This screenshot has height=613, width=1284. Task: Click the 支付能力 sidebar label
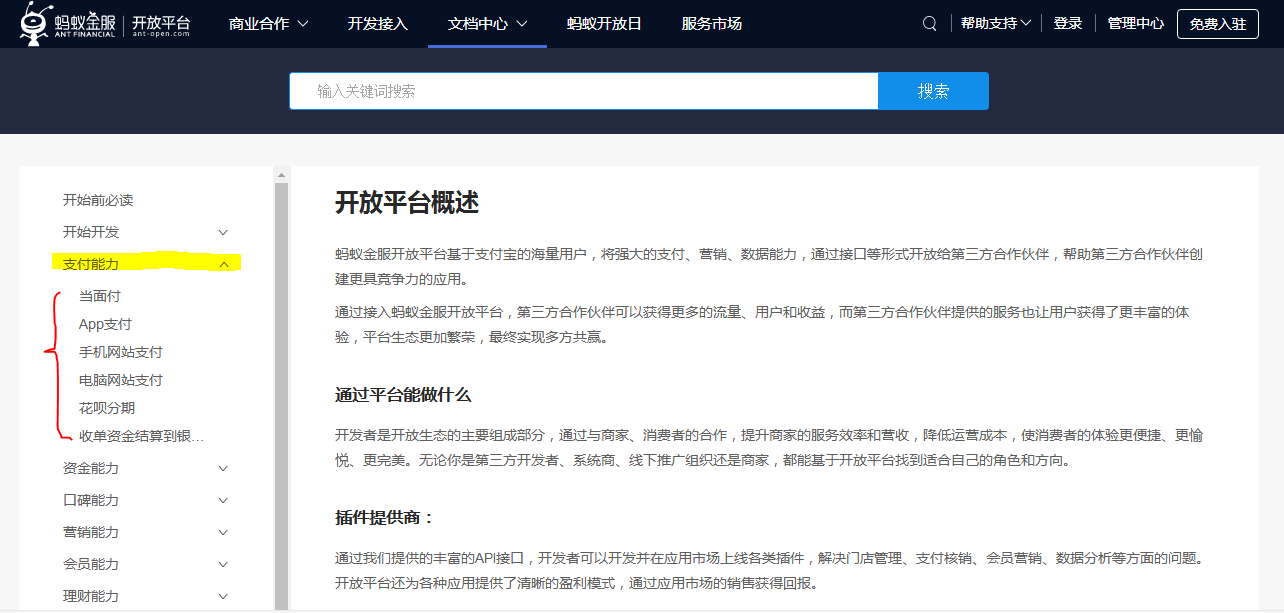91,264
